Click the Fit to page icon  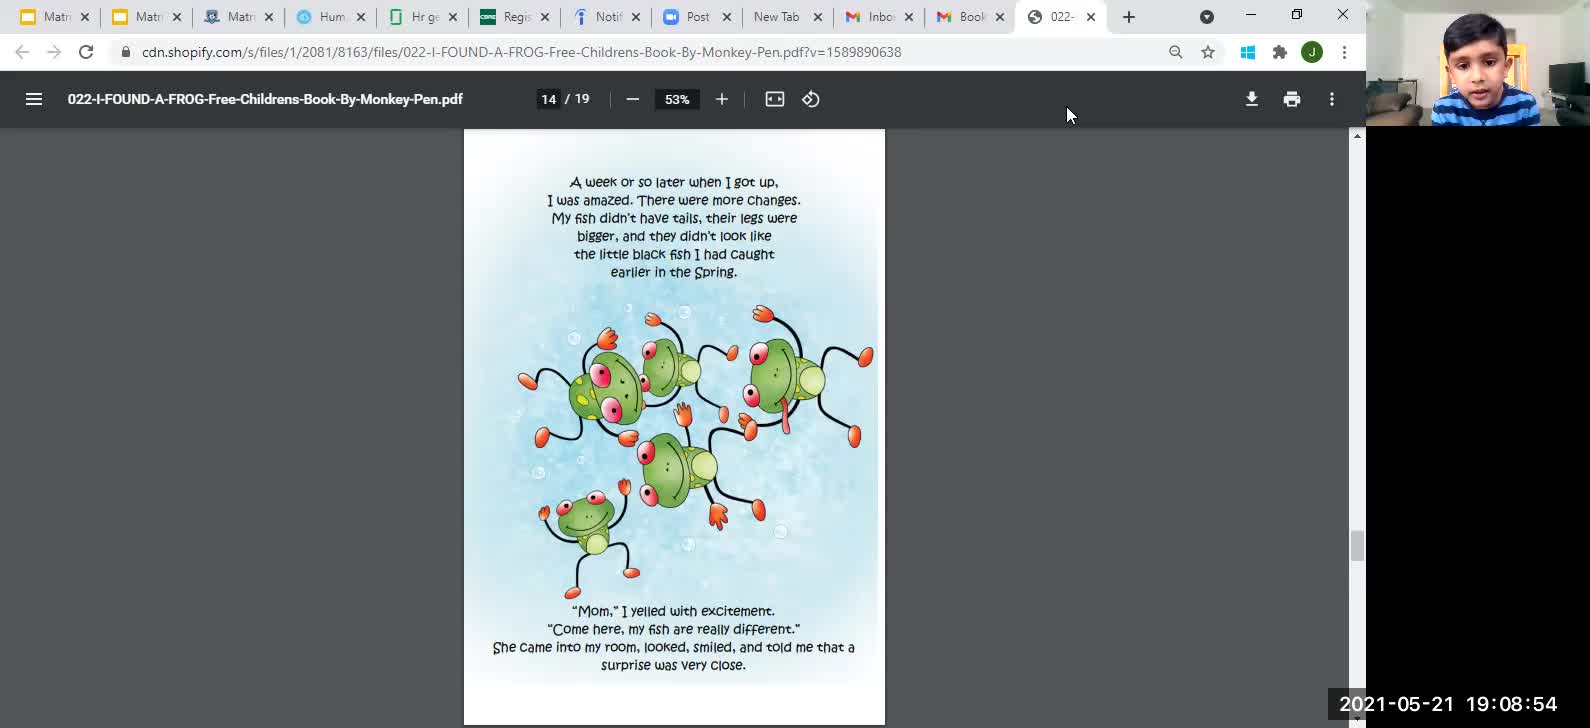pos(775,99)
